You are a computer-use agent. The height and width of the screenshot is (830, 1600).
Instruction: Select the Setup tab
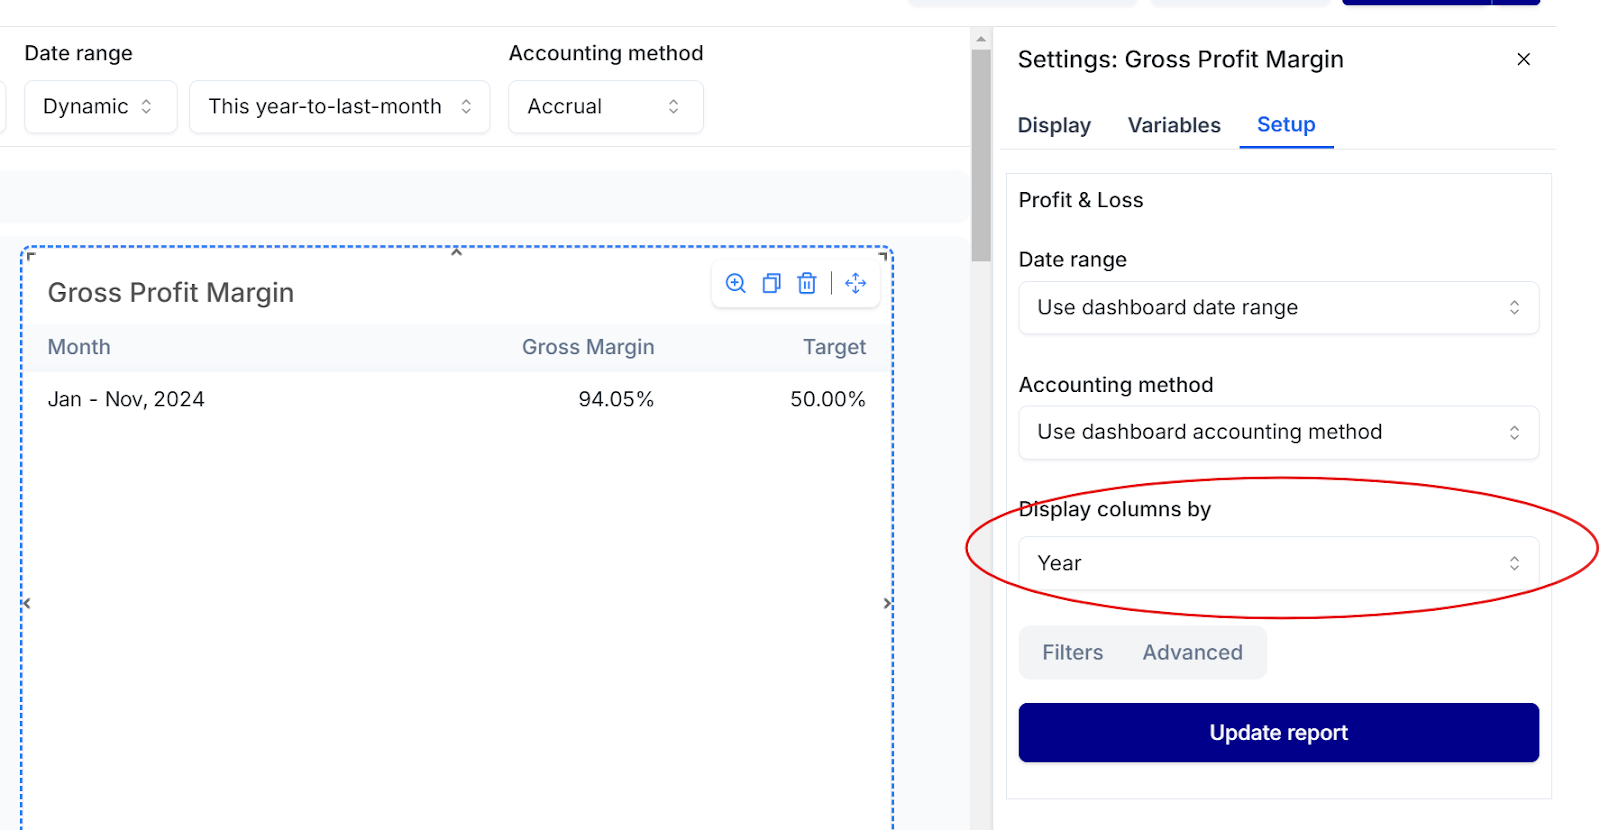click(1286, 124)
